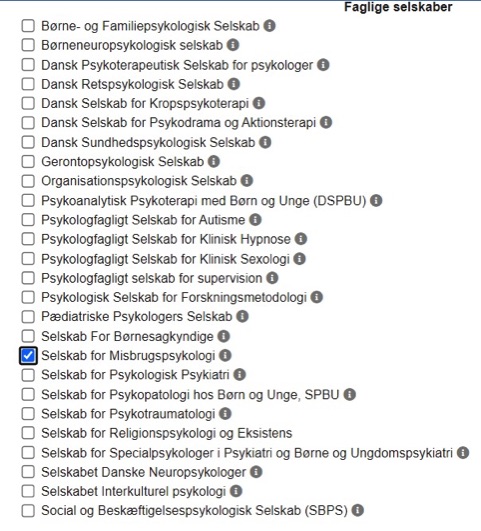This screenshot has width=481, height=531.
Task: Select Selskab for Psykologisk Psykiatri checkbox
Action: [x=28, y=375]
